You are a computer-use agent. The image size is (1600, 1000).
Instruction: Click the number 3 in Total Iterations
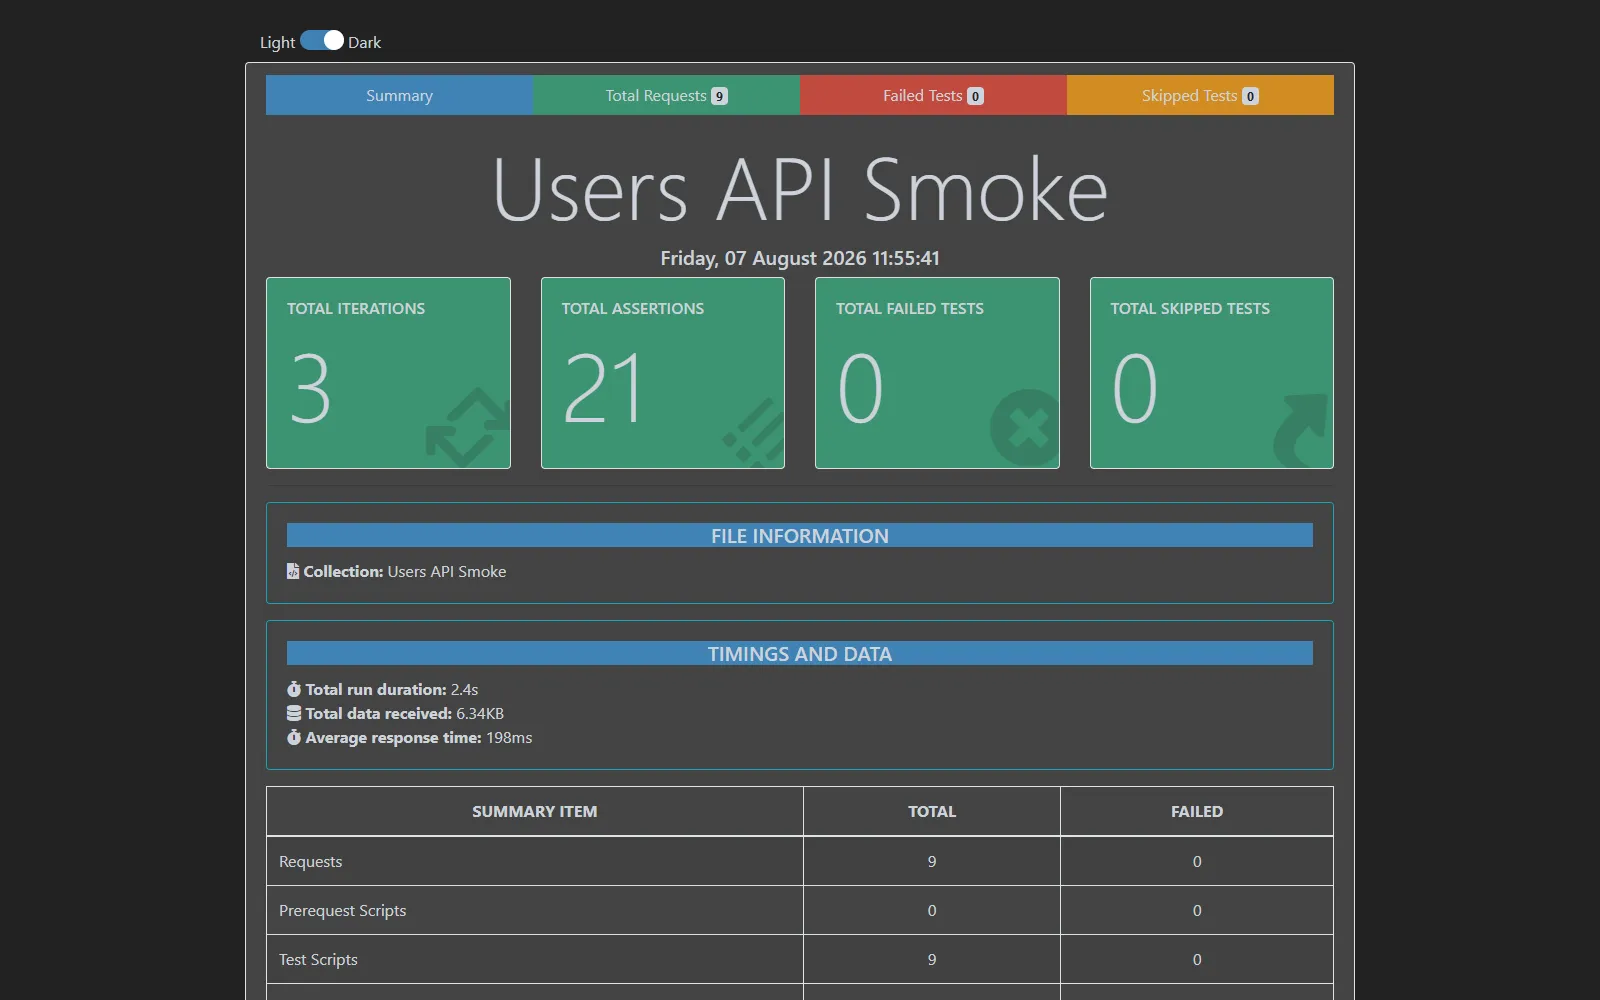[310, 388]
